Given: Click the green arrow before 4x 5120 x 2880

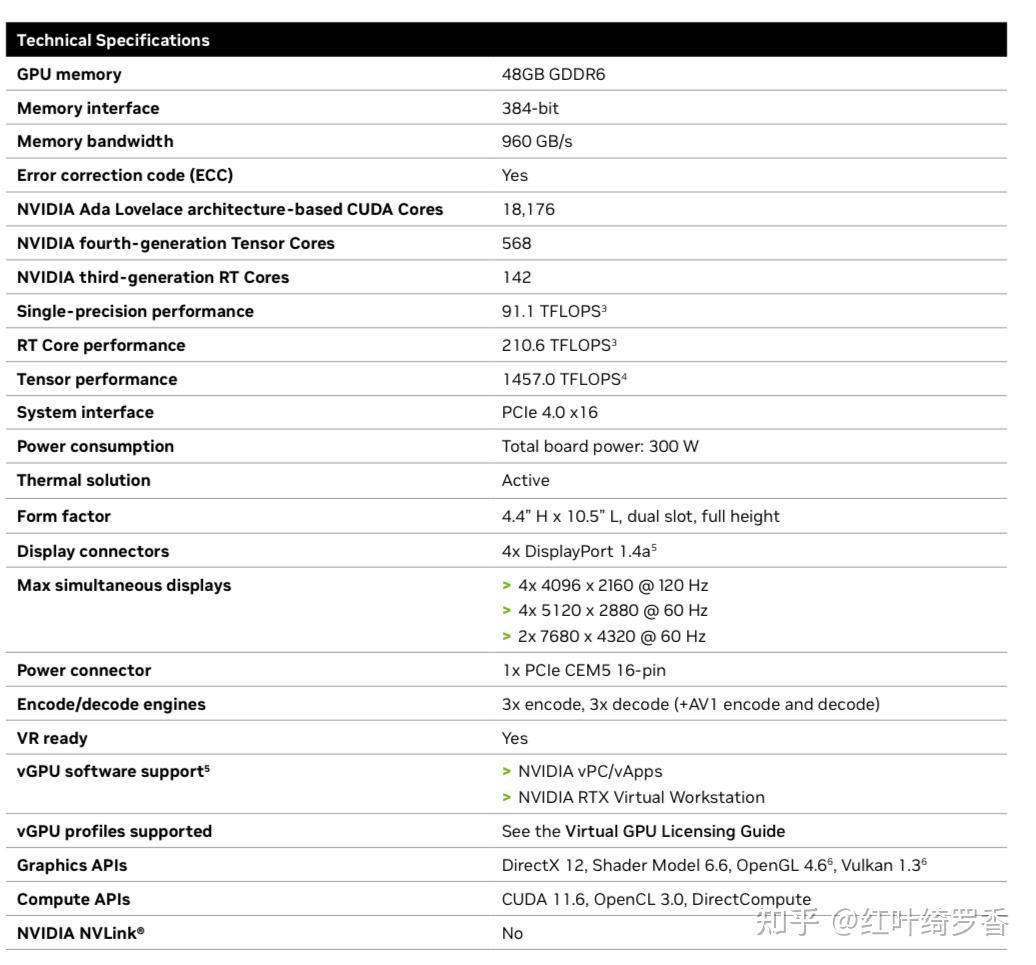Looking at the screenshot, I should coord(507,610).
